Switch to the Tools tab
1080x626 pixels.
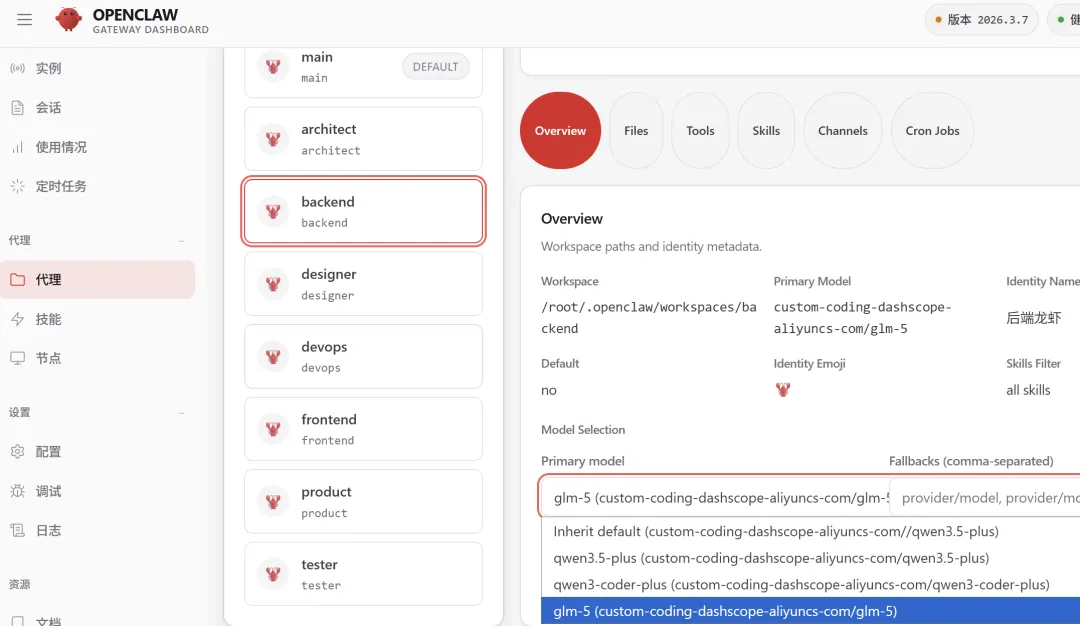point(700,130)
